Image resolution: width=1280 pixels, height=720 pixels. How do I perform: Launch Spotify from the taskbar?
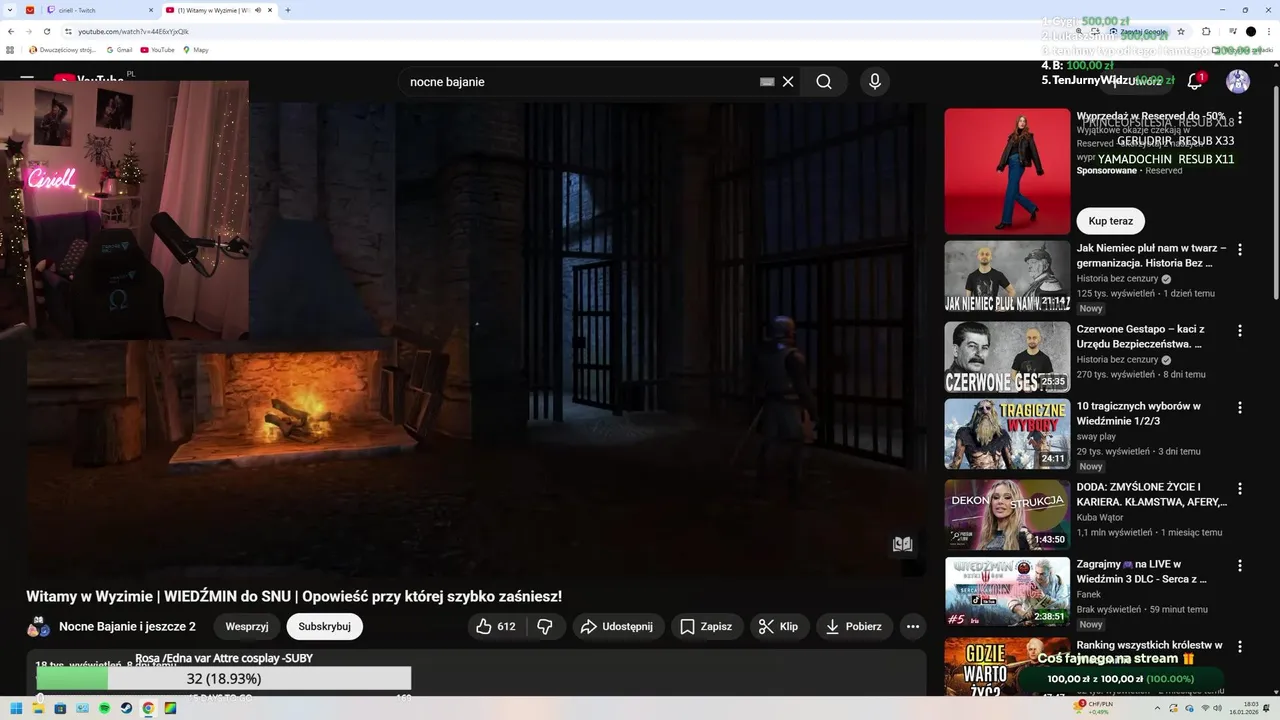(104, 708)
